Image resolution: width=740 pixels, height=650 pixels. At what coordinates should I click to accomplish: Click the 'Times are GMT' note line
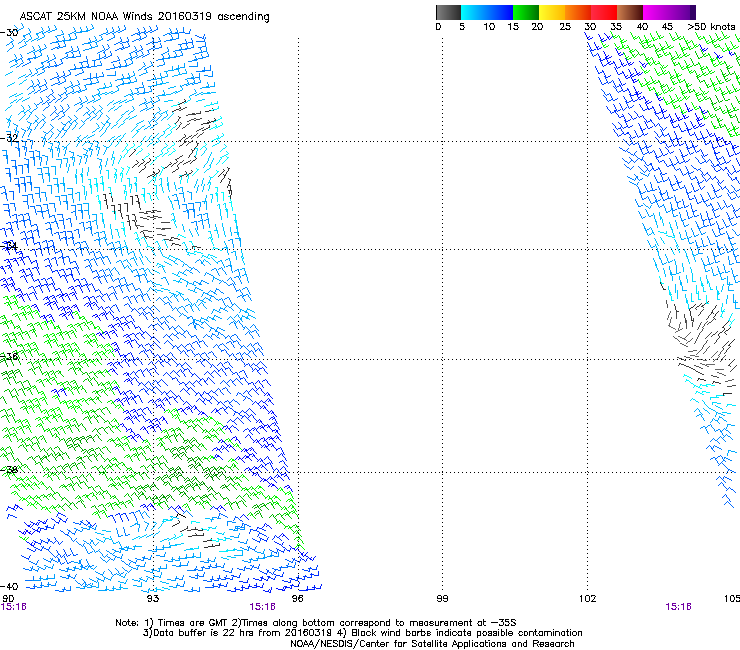click(316, 623)
